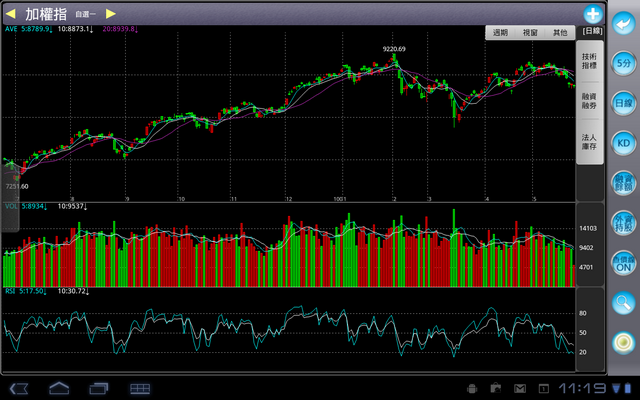Tap the blue back arrow button

pyautogui.click(x=623, y=24)
